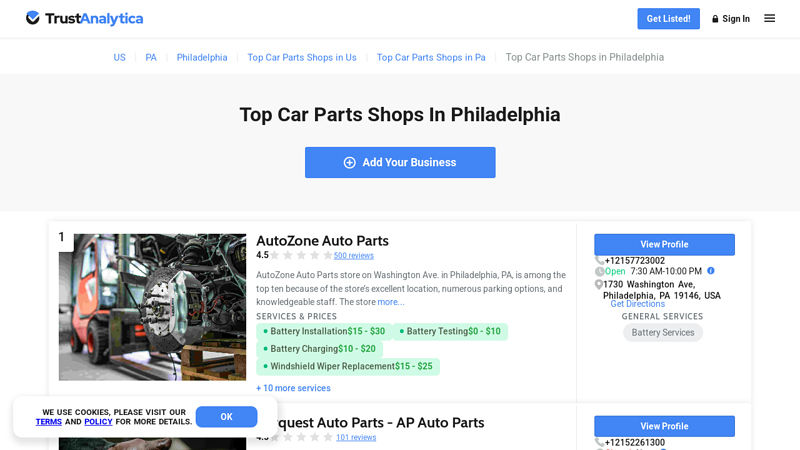The height and width of the screenshot is (450, 800).
Task: Open Top Car Parts Shops in Us
Action: click(302, 57)
